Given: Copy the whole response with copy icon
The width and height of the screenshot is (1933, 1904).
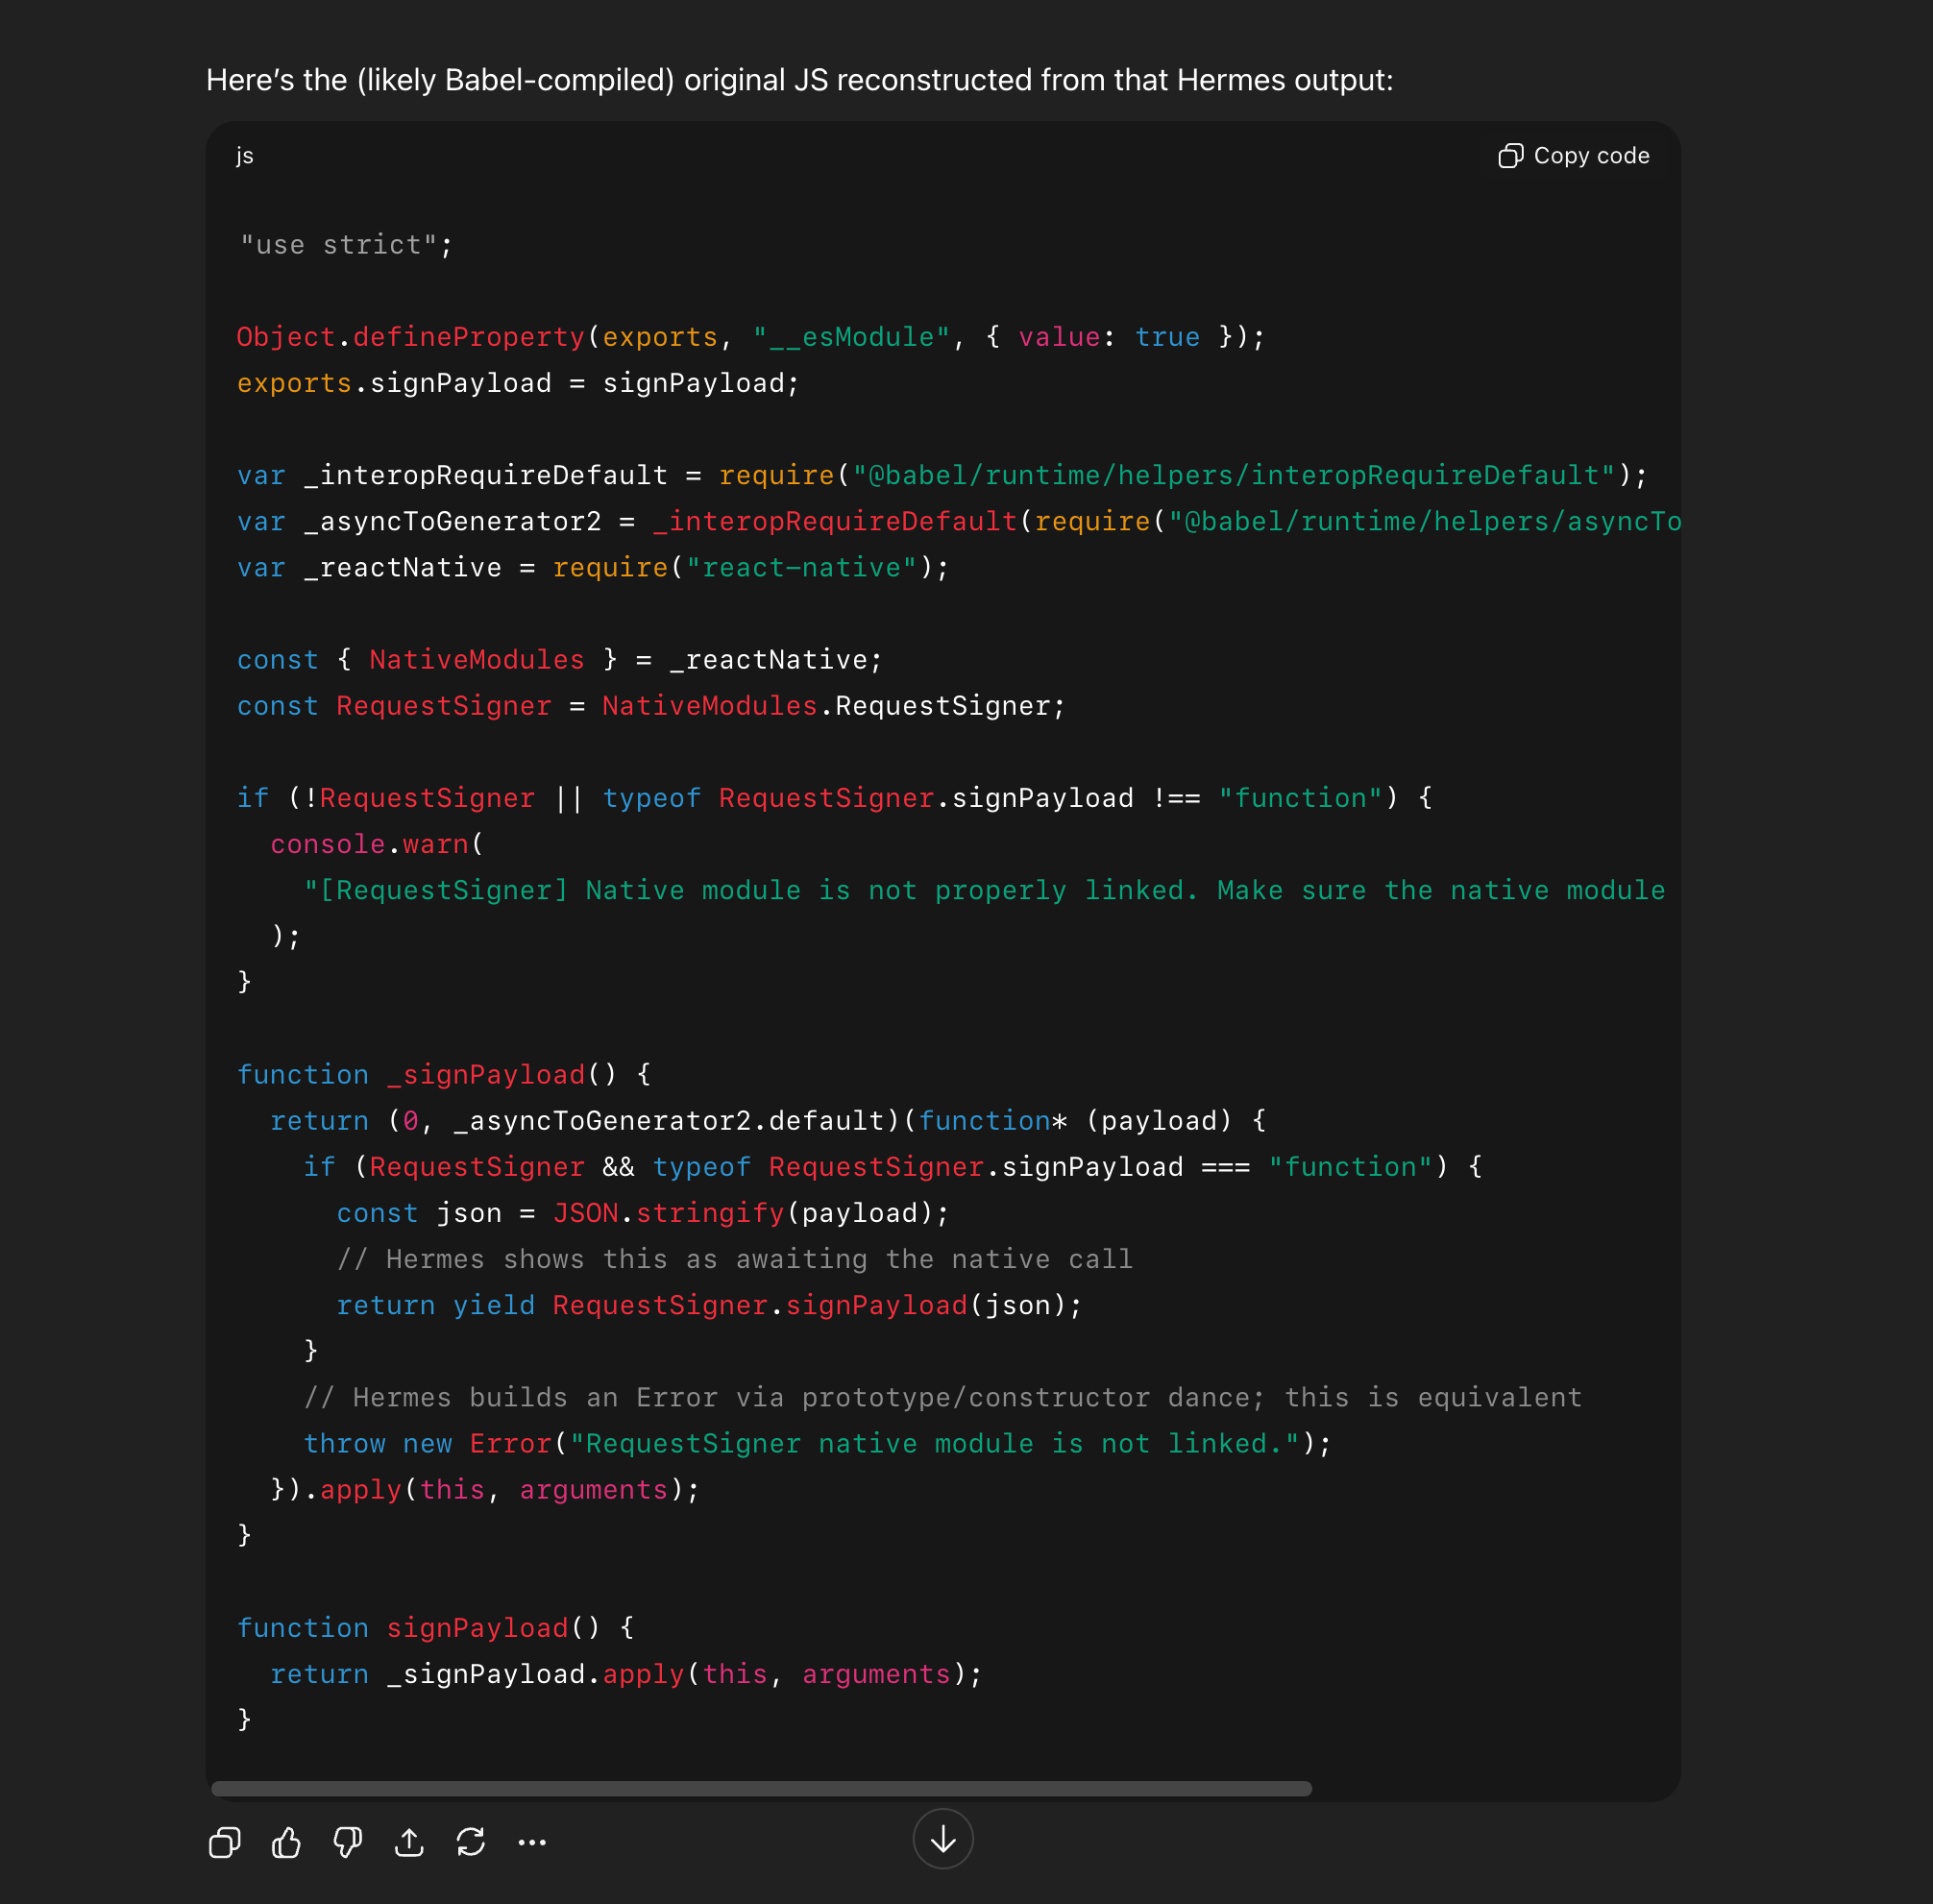Looking at the screenshot, I should [225, 1842].
